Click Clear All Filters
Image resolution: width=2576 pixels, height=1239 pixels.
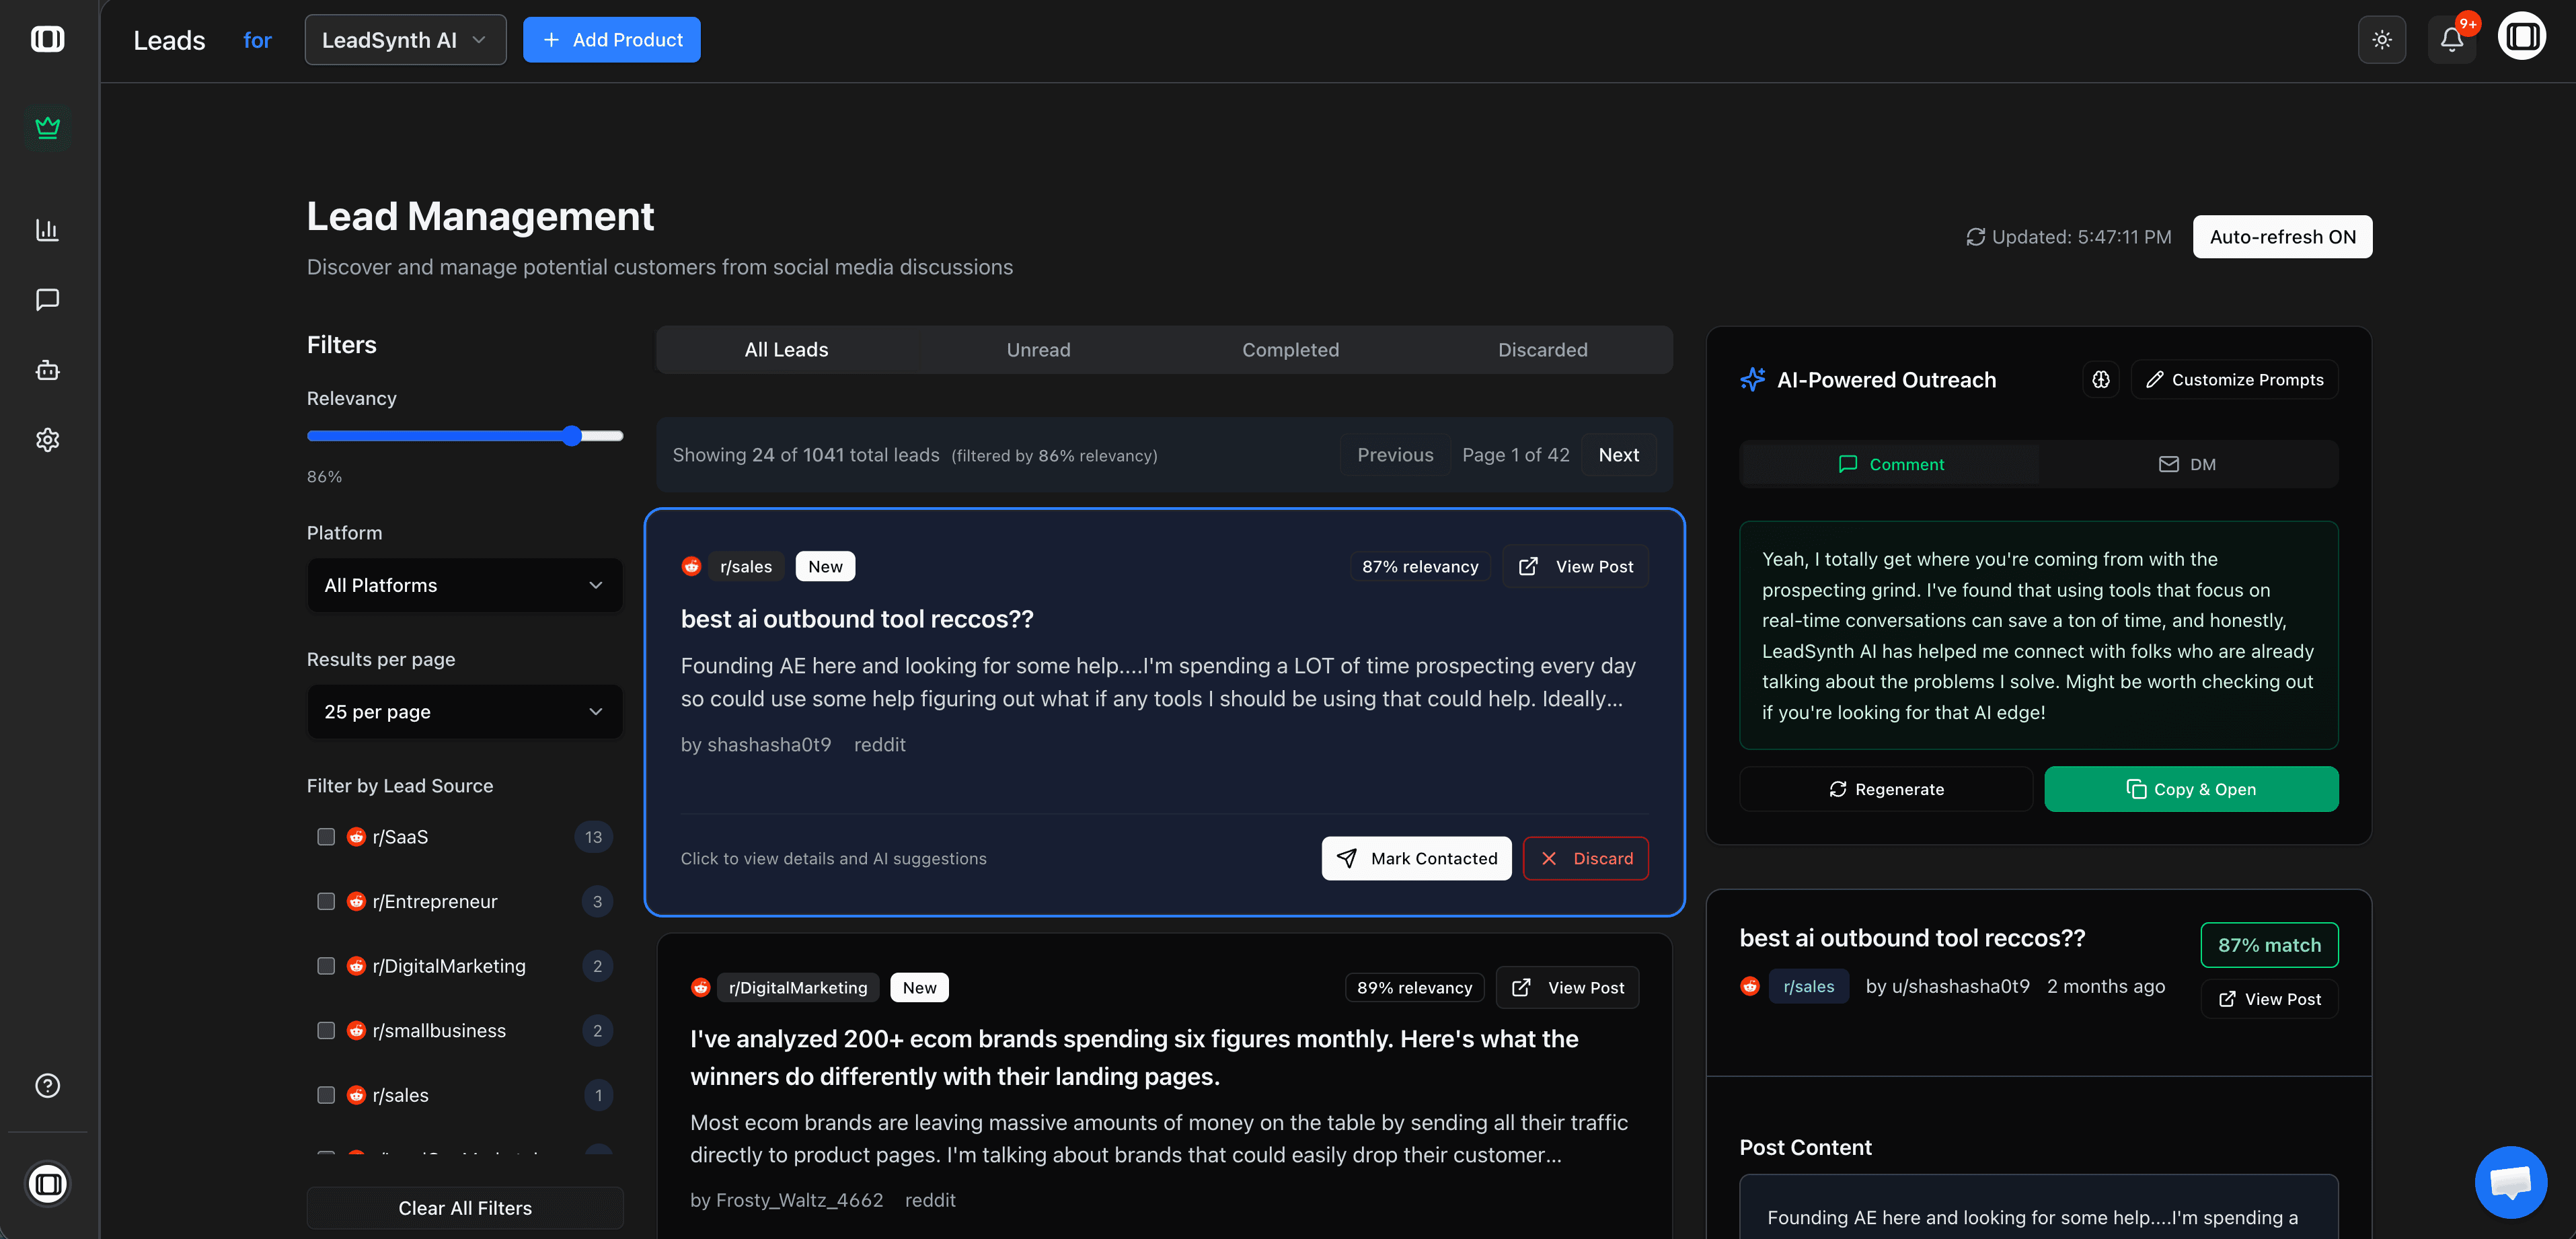(x=464, y=1207)
